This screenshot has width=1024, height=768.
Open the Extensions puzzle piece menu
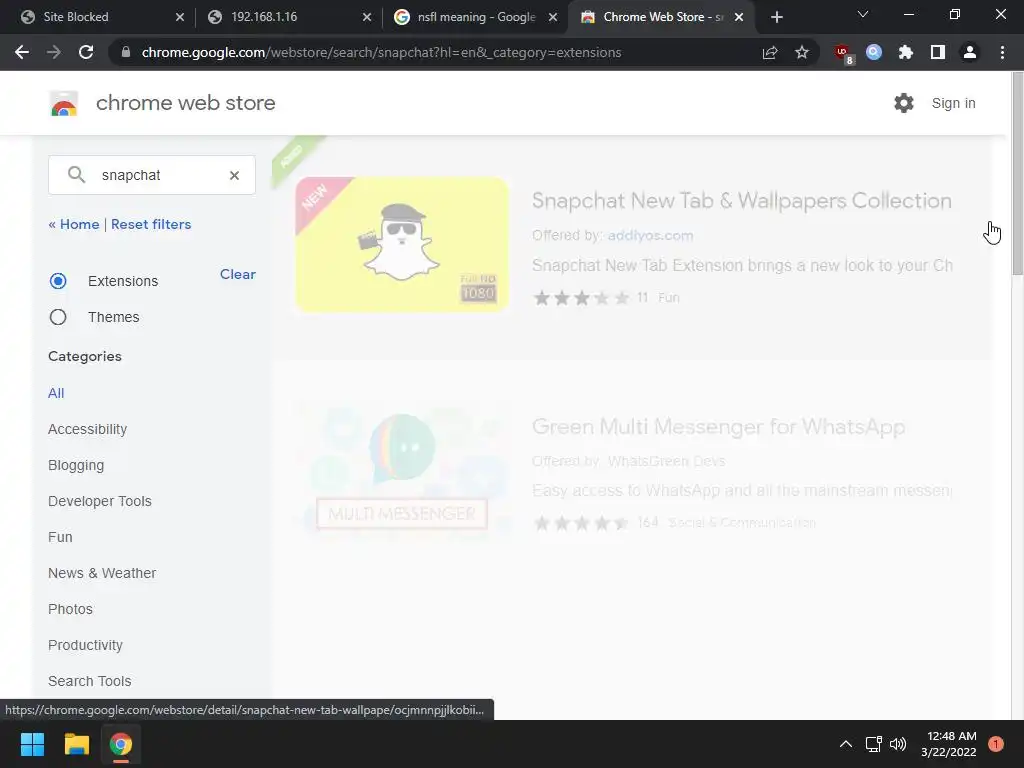(x=906, y=52)
